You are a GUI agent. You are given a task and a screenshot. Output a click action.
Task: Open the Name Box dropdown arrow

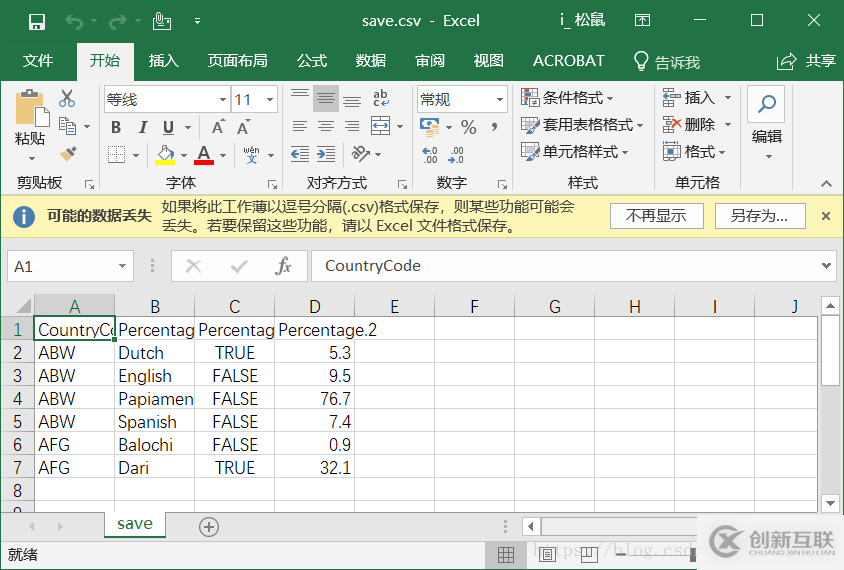point(123,266)
